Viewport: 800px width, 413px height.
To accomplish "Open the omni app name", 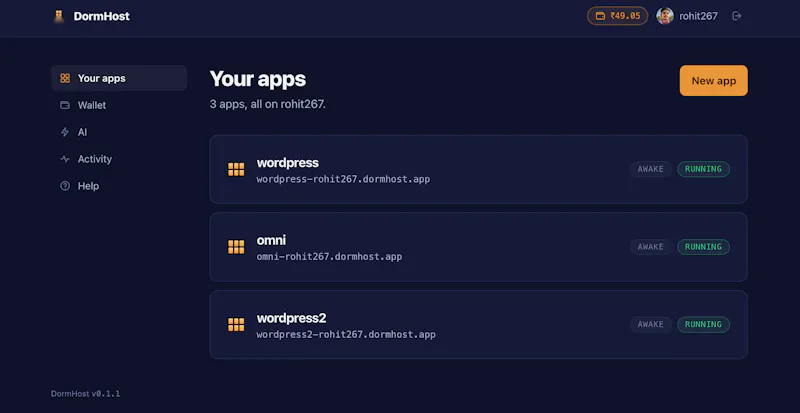I will pos(271,240).
